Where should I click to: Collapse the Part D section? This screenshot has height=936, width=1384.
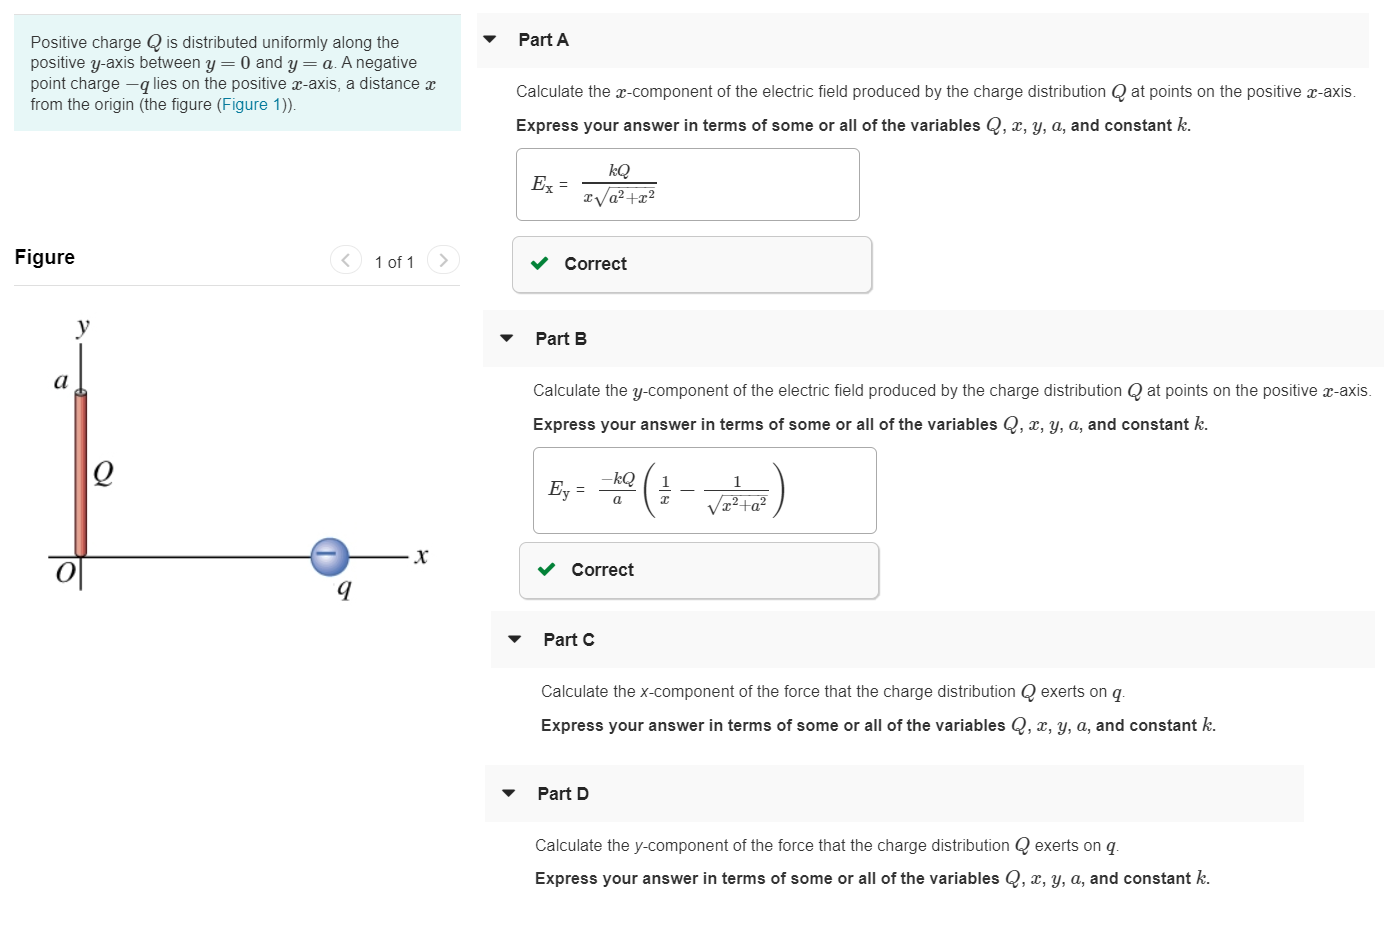coord(509,793)
